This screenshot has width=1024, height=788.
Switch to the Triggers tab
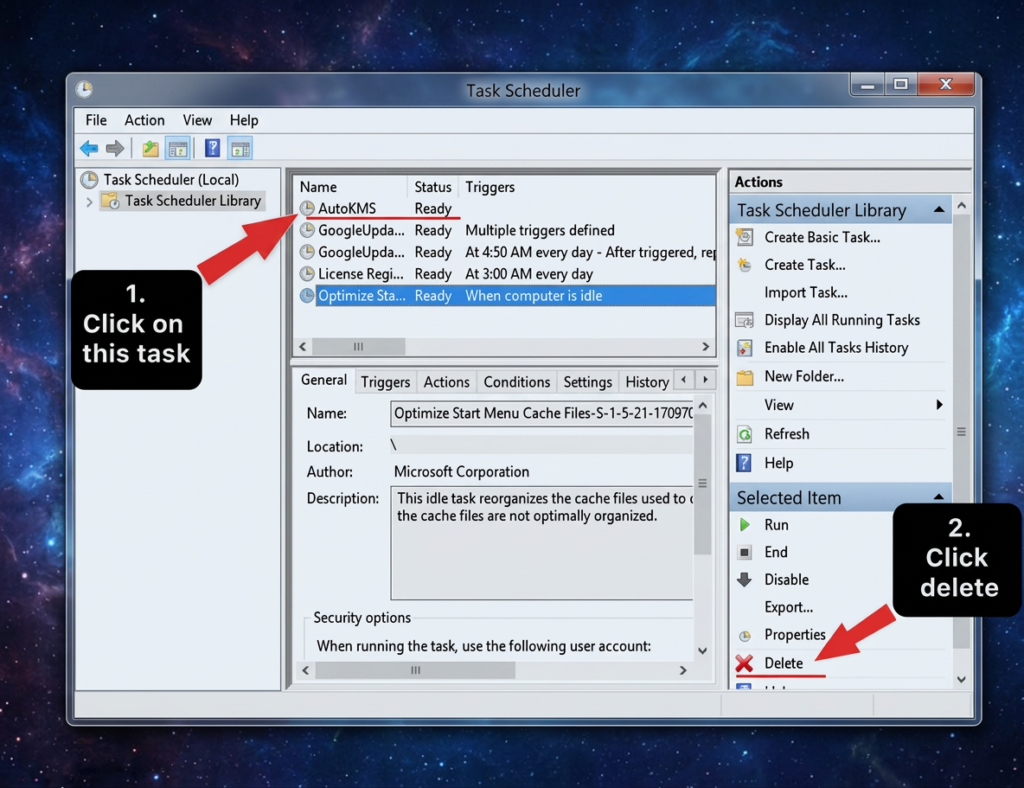(385, 382)
